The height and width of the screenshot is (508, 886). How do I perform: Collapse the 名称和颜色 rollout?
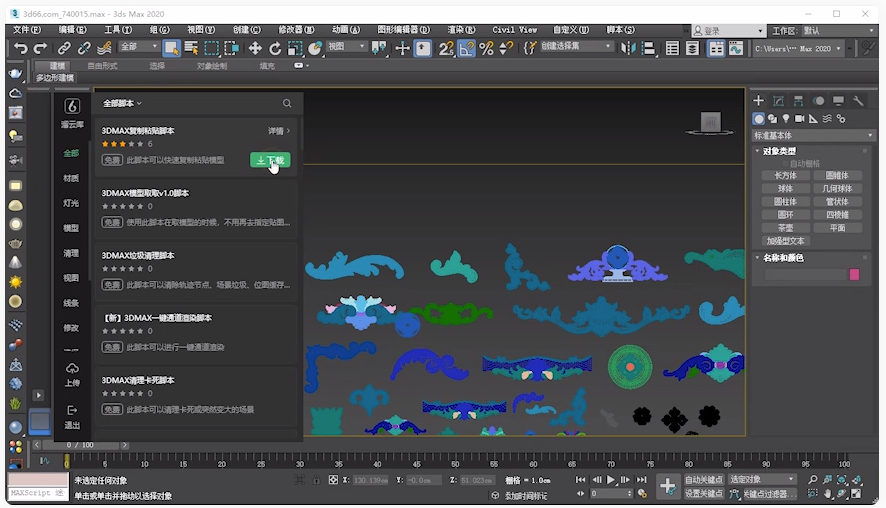[783, 258]
